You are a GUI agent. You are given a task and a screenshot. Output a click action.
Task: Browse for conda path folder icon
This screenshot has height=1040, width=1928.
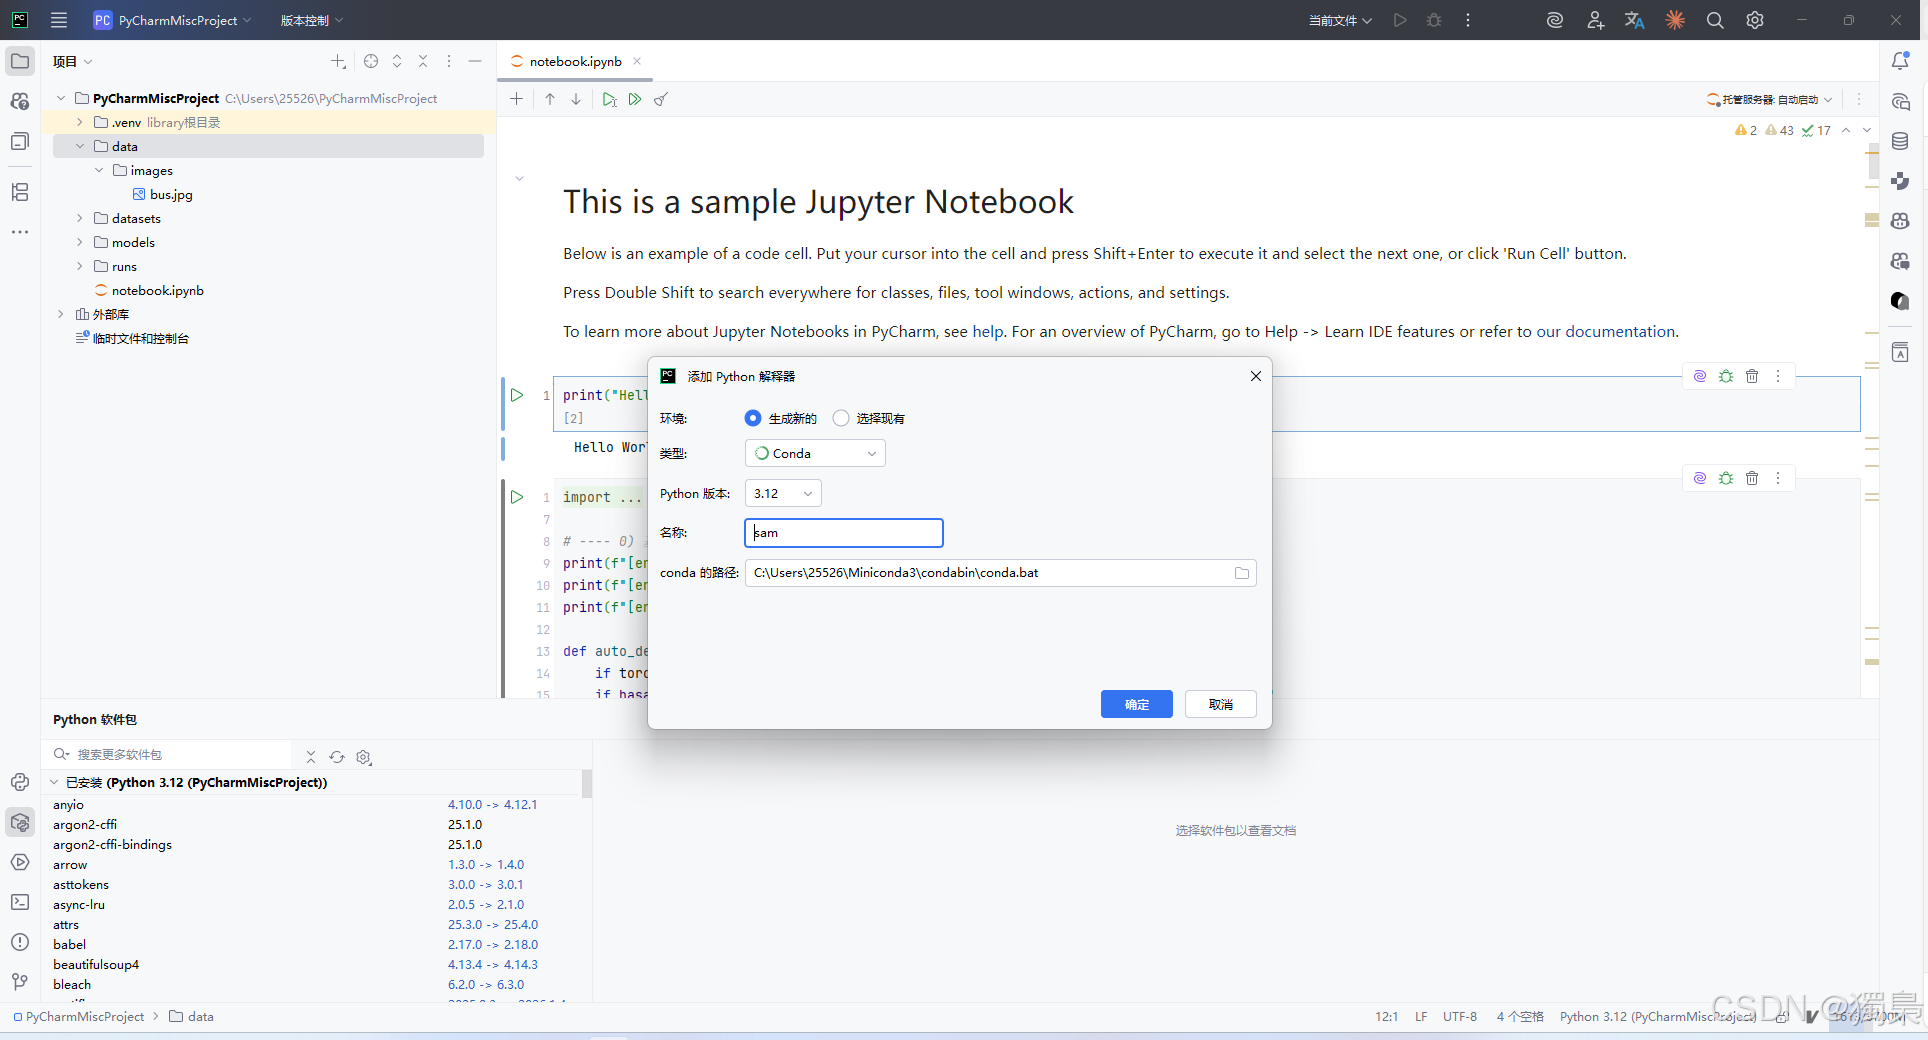pyautogui.click(x=1242, y=573)
